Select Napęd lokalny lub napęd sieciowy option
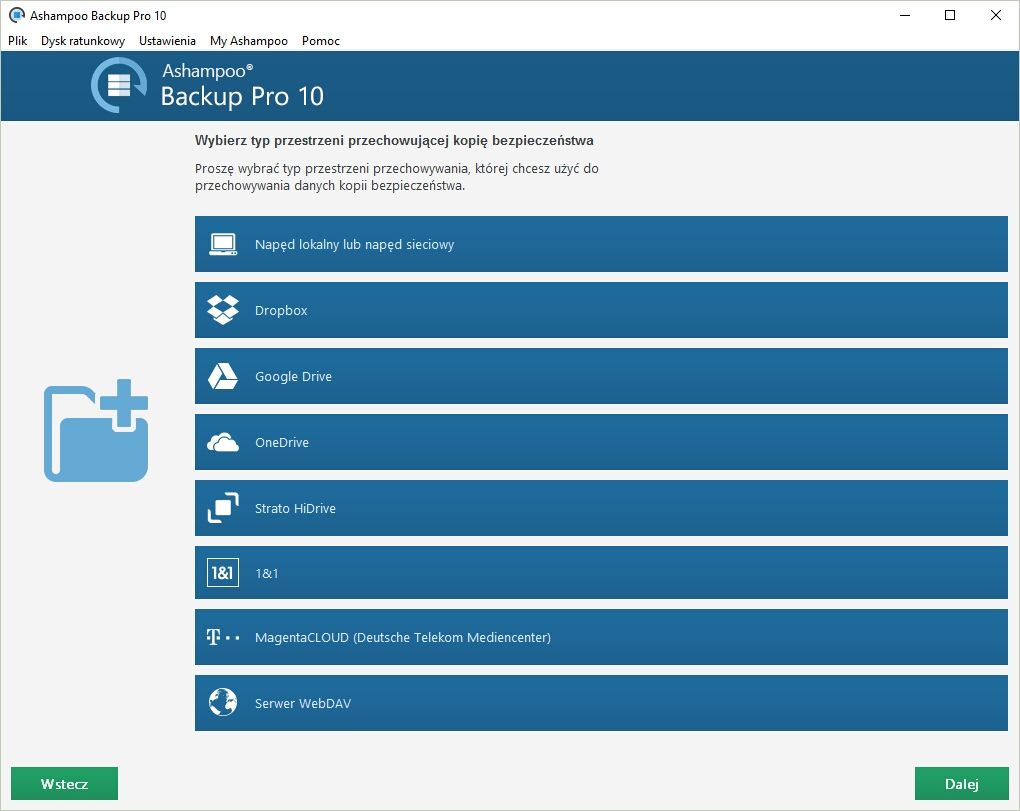The height and width of the screenshot is (811, 1020). pyautogui.click(x=601, y=244)
